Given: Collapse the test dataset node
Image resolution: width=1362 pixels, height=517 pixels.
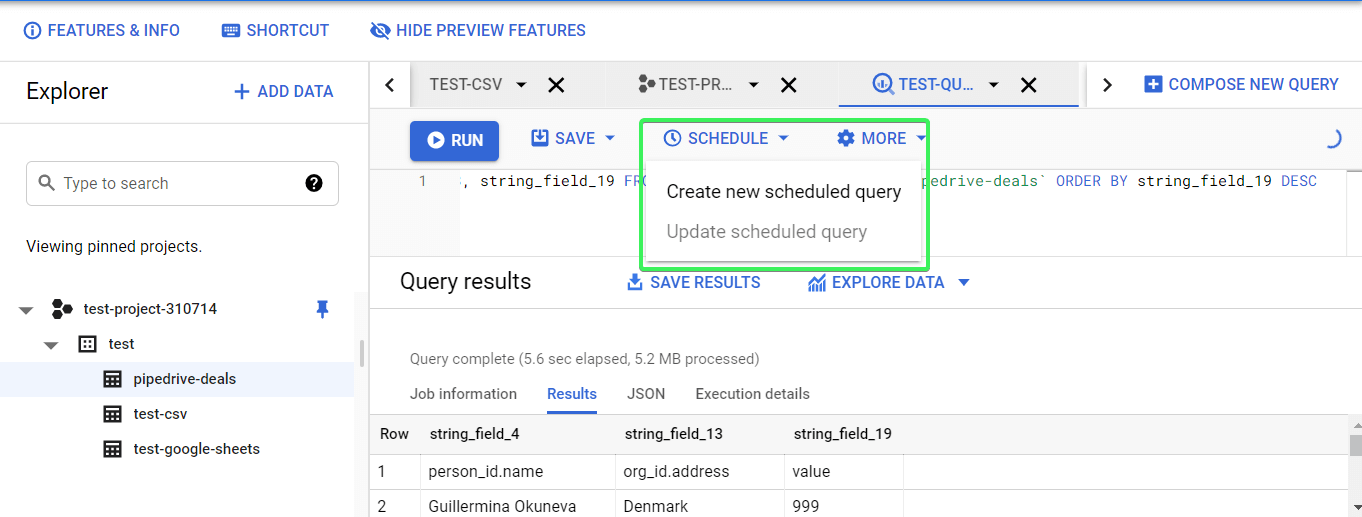Looking at the screenshot, I should [51, 344].
